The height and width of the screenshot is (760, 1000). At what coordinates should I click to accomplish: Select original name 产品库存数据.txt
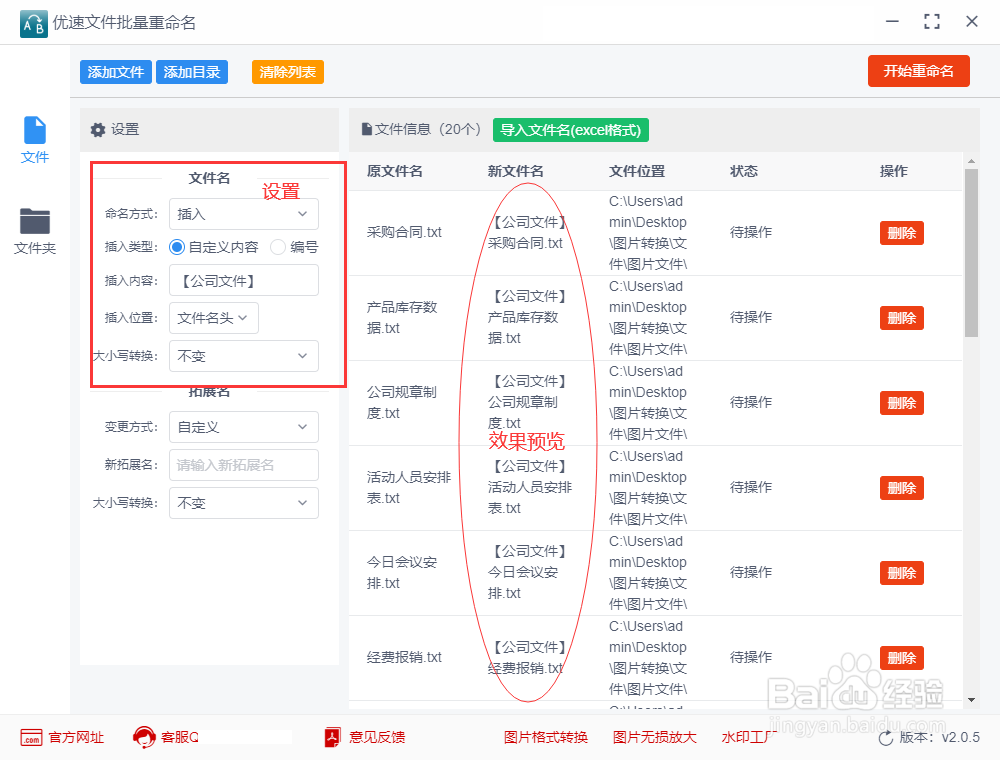coord(402,318)
